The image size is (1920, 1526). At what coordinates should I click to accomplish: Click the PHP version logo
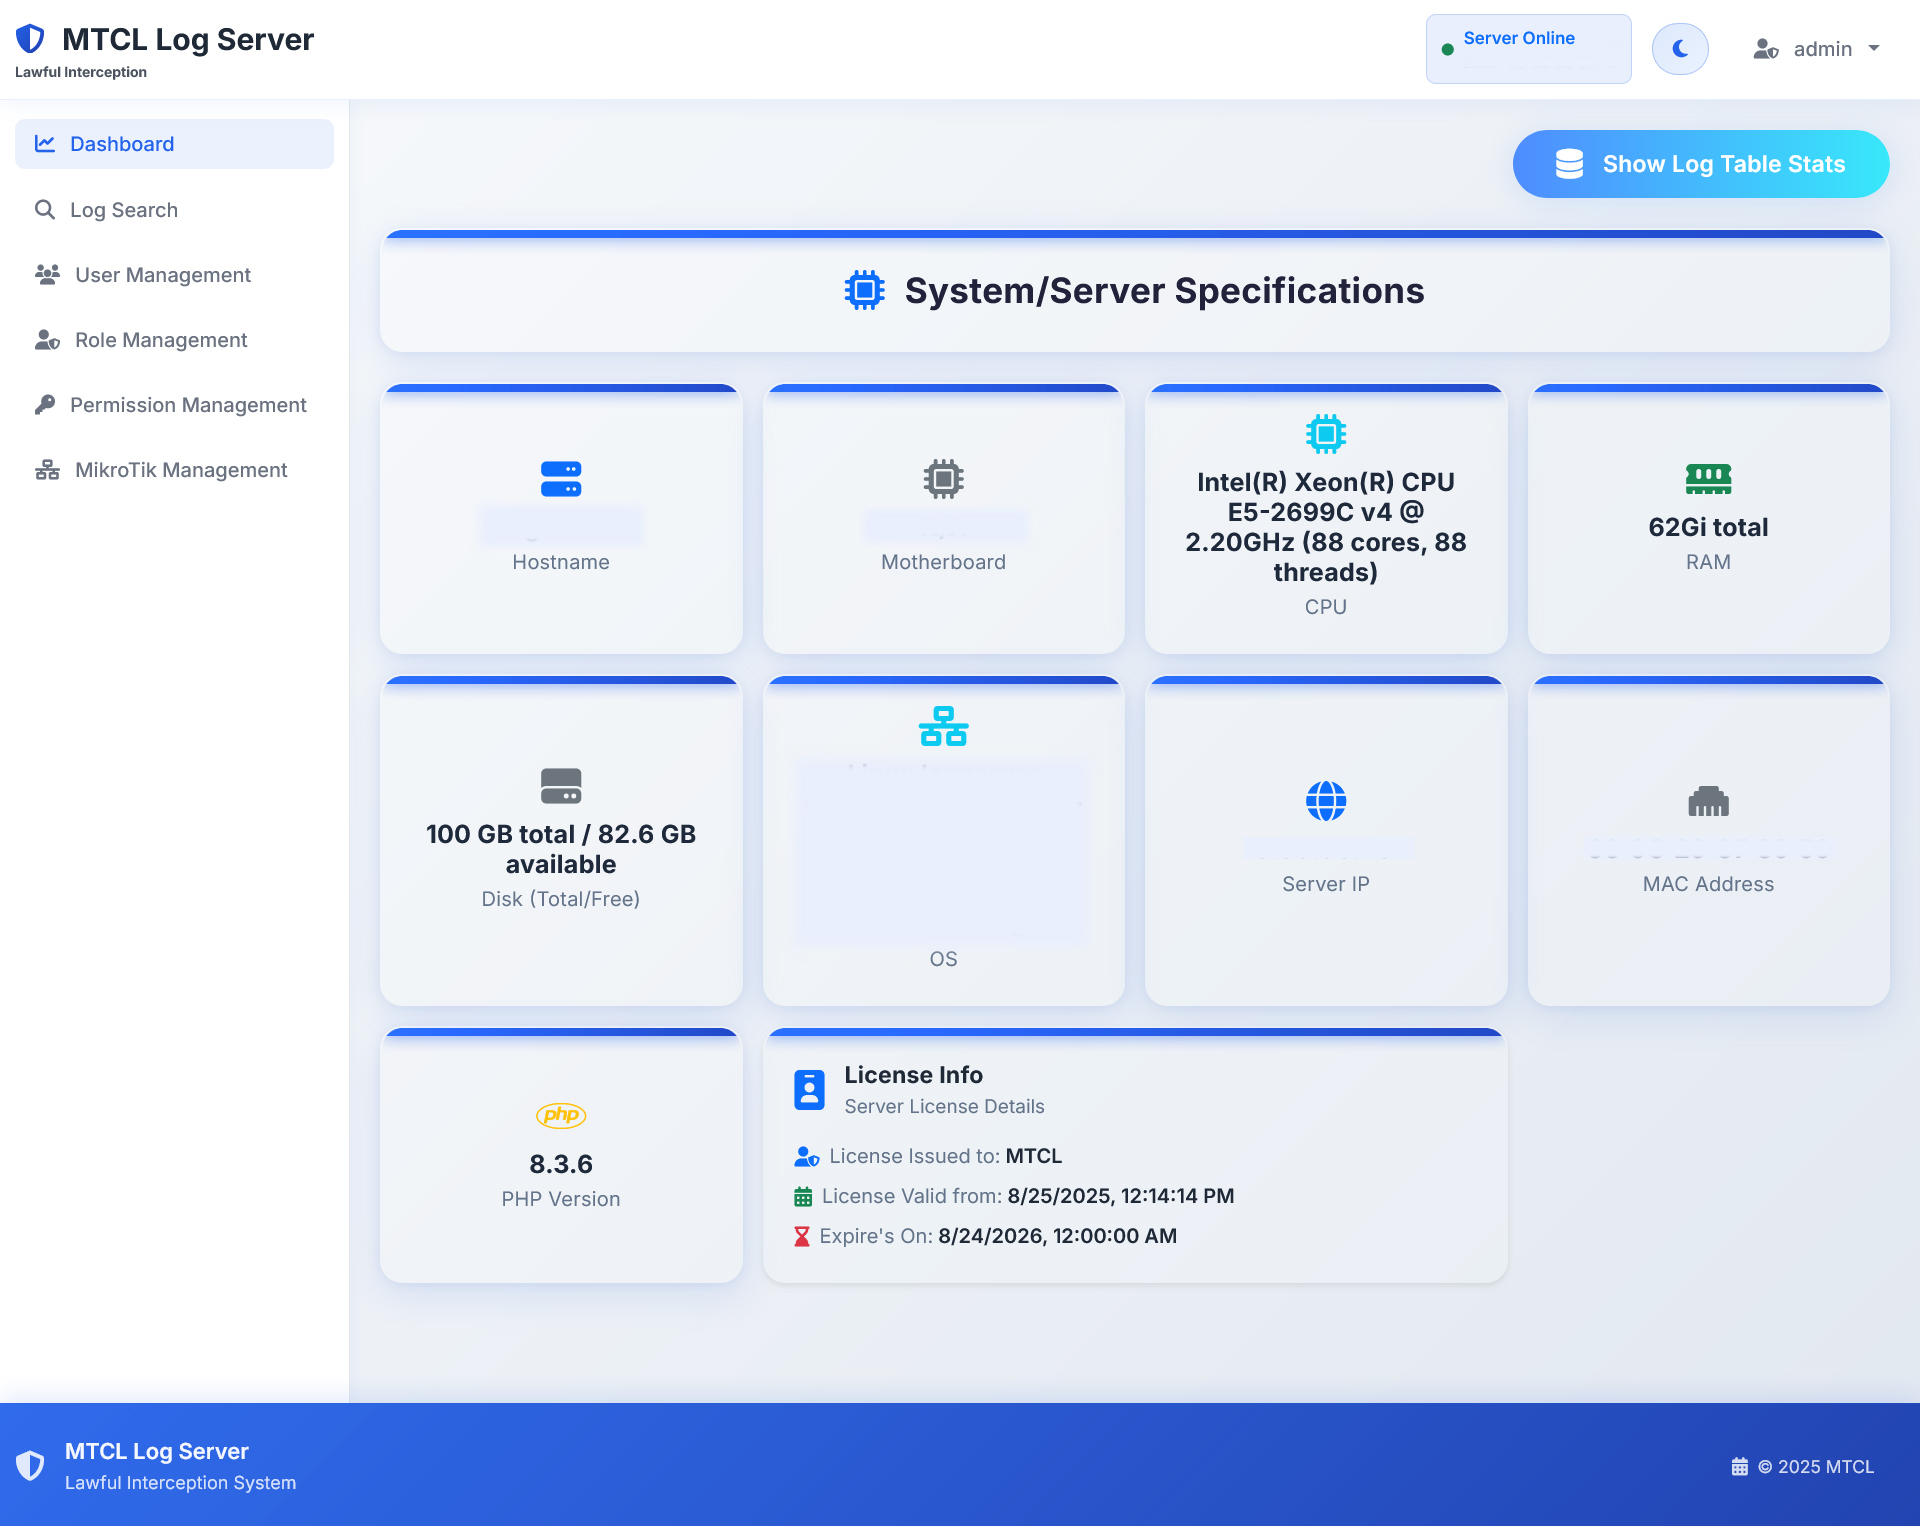[x=561, y=1115]
